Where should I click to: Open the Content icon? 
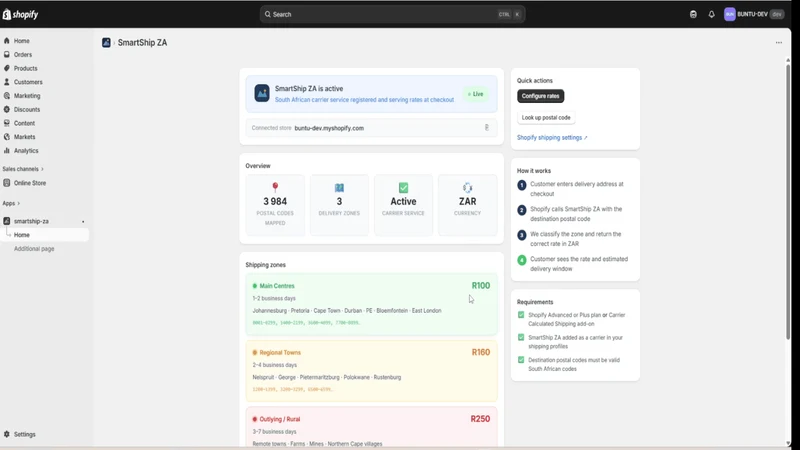pos(7,123)
